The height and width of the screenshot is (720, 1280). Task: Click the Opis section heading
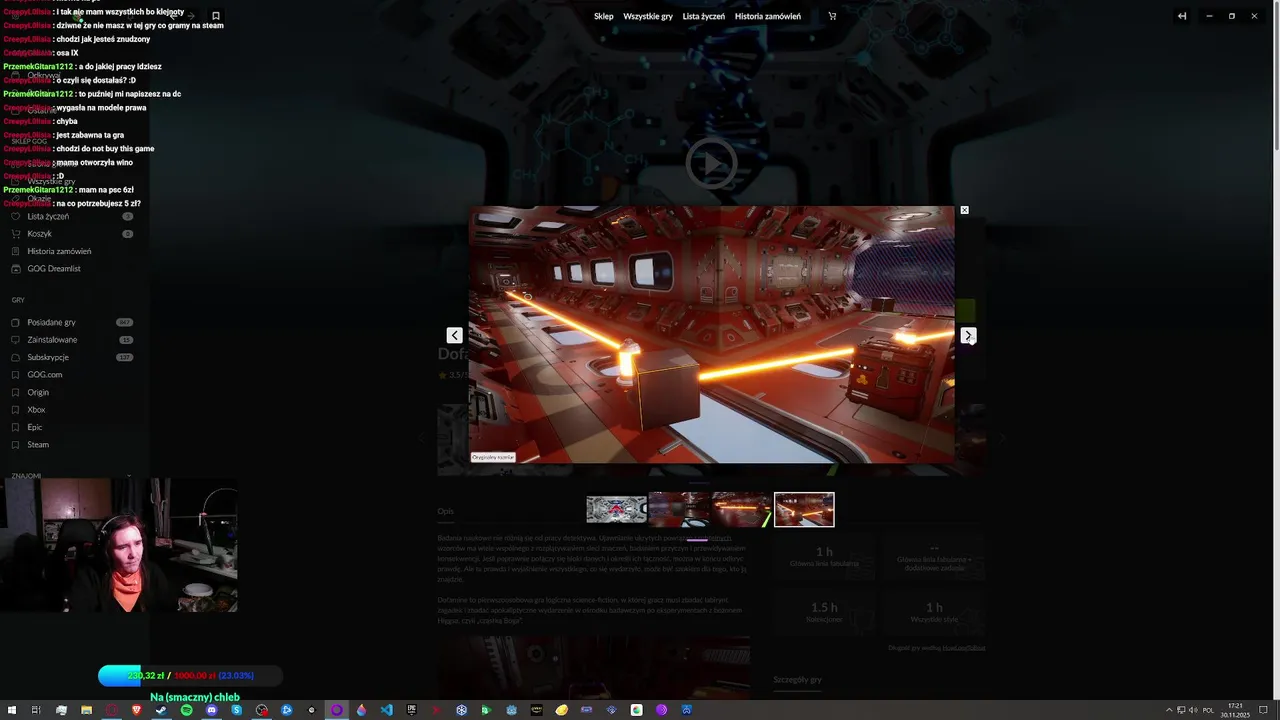[445, 511]
